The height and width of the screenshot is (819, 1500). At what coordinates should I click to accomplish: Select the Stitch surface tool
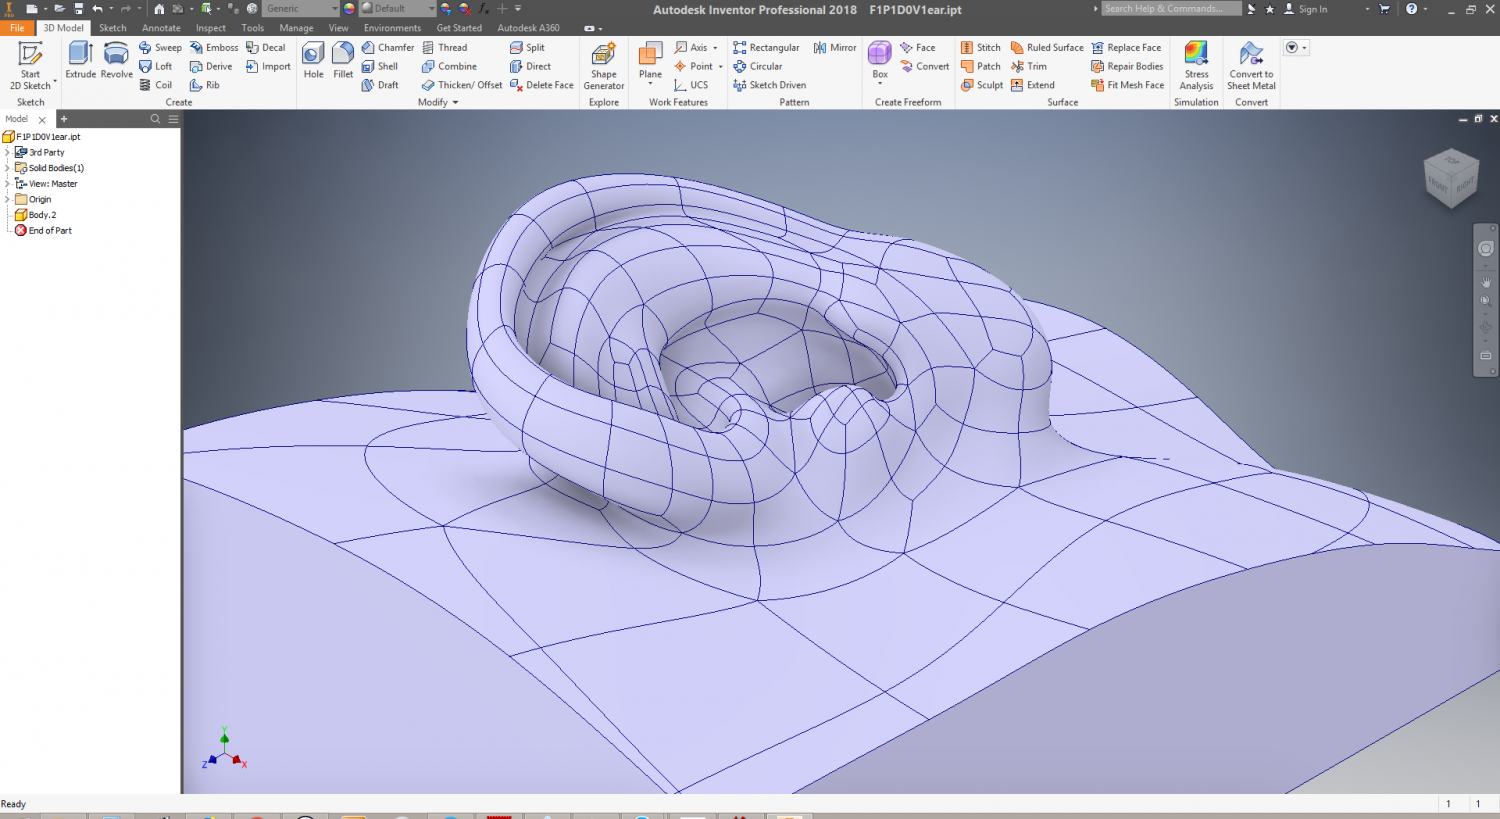point(980,47)
